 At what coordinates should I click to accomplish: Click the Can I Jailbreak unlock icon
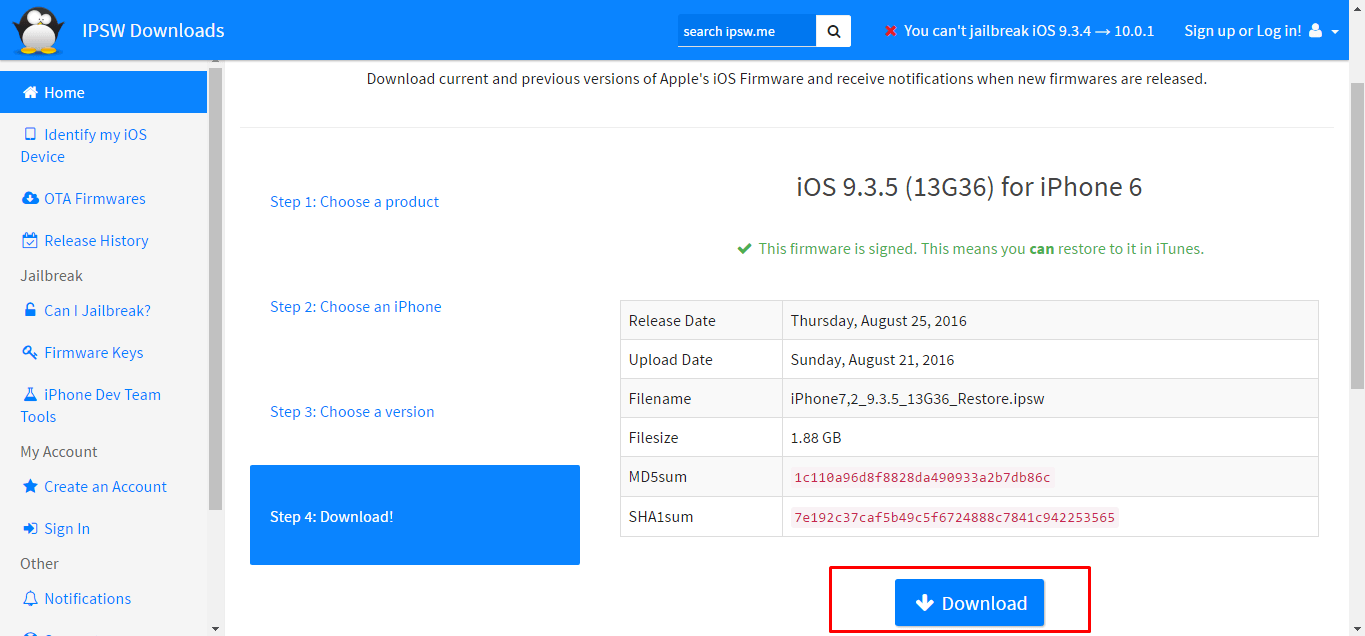pyautogui.click(x=30, y=310)
